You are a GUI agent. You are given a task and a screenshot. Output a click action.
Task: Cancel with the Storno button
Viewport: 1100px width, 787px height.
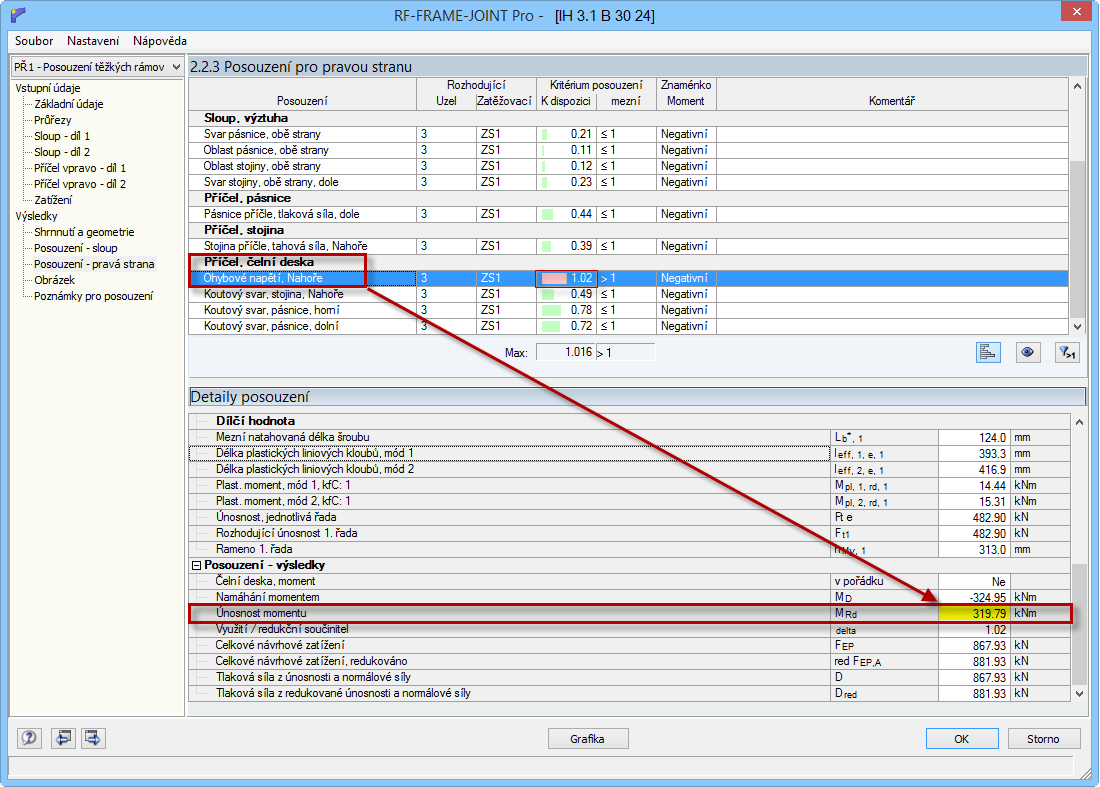coord(1043,739)
